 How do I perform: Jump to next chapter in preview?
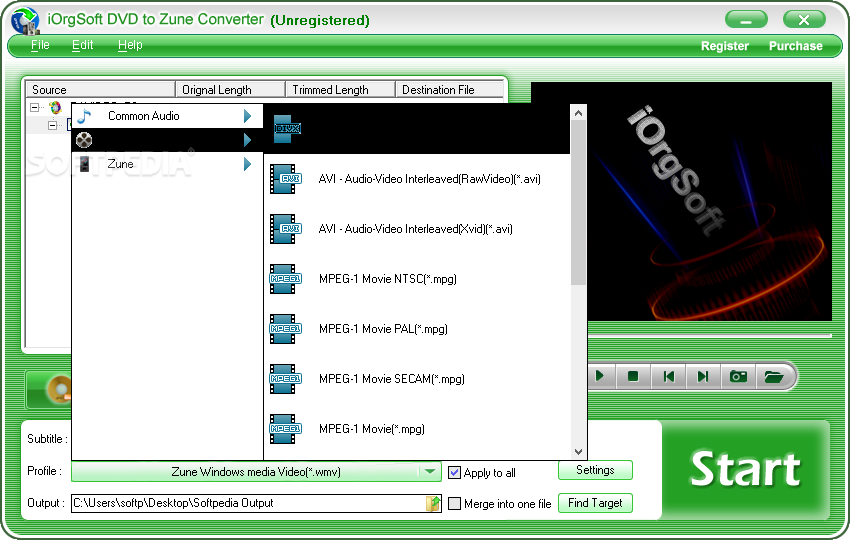tap(703, 376)
